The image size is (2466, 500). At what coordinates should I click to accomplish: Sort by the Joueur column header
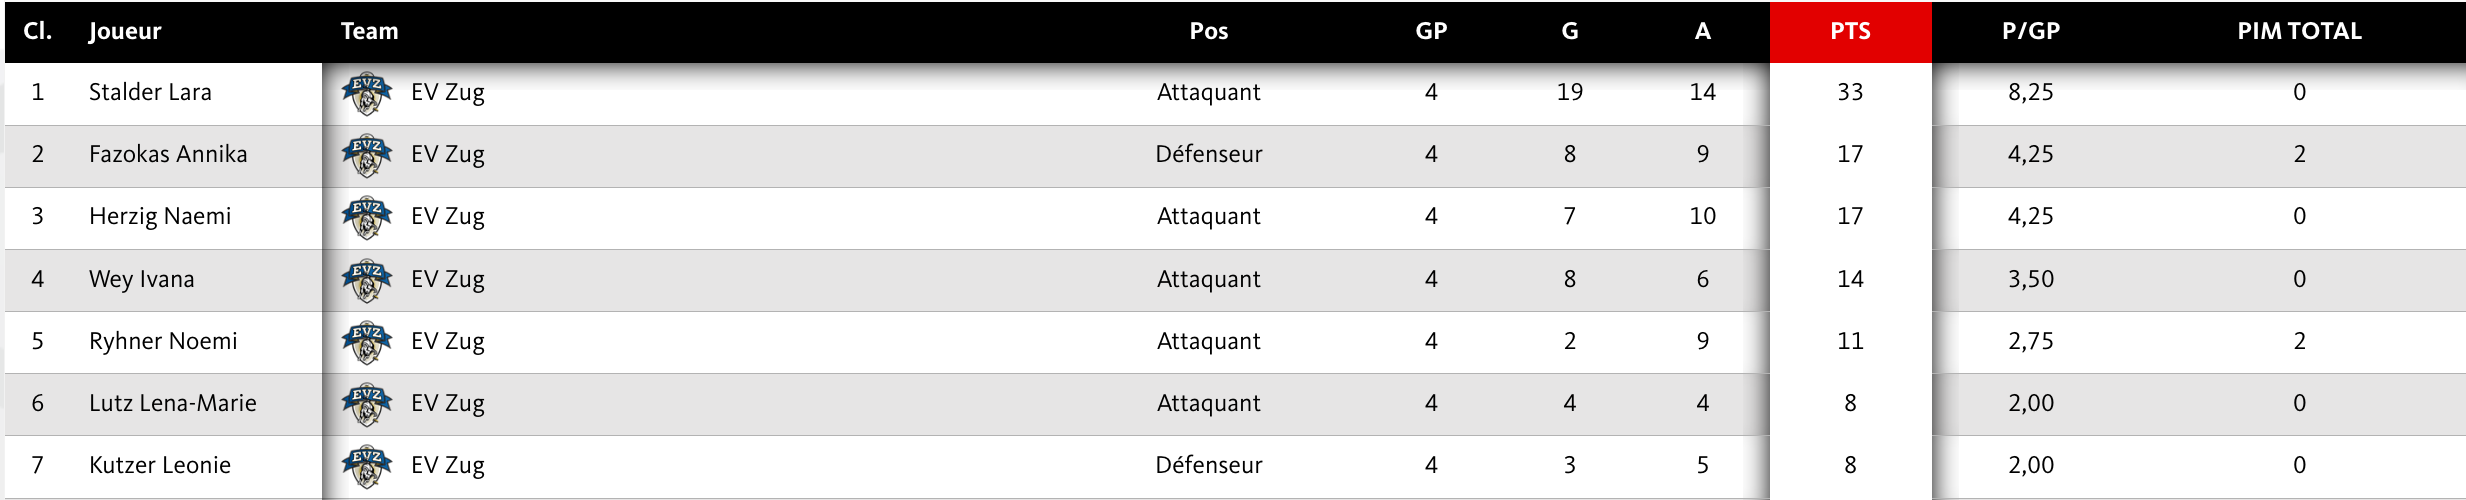(x=125, y=31)
